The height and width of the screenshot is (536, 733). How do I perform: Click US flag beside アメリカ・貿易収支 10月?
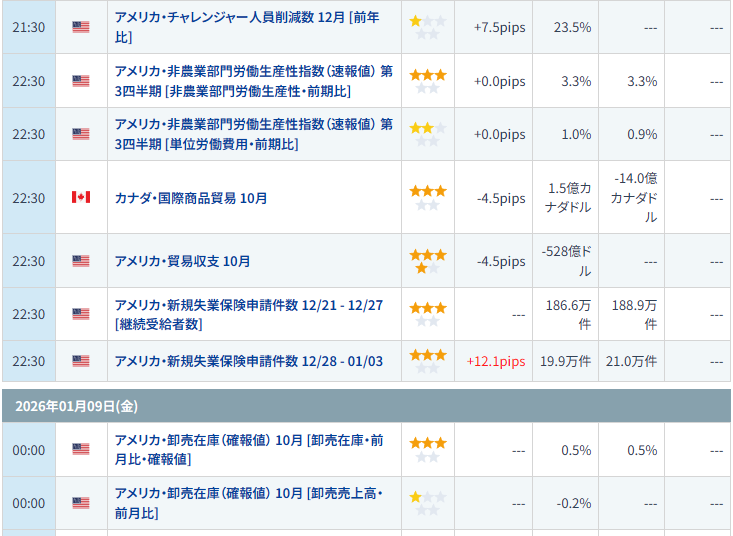point(81,261)
